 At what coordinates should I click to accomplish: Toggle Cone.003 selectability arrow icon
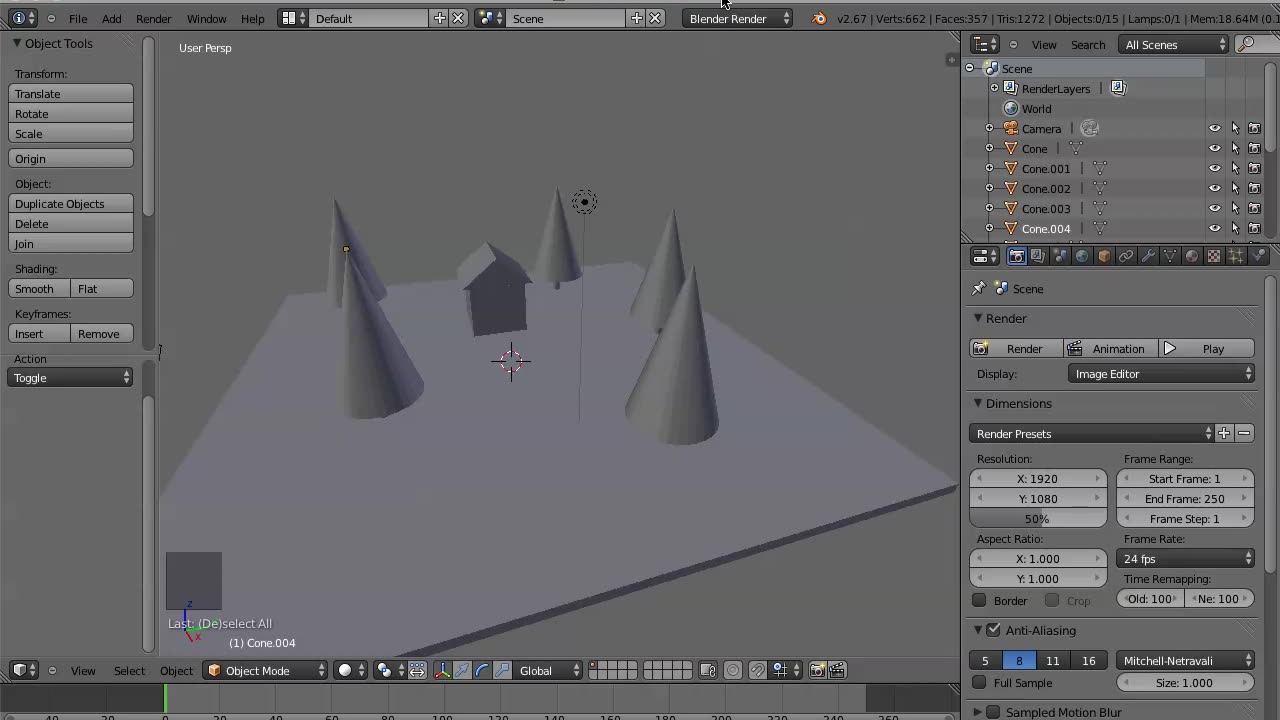(x=1235, y=208)
